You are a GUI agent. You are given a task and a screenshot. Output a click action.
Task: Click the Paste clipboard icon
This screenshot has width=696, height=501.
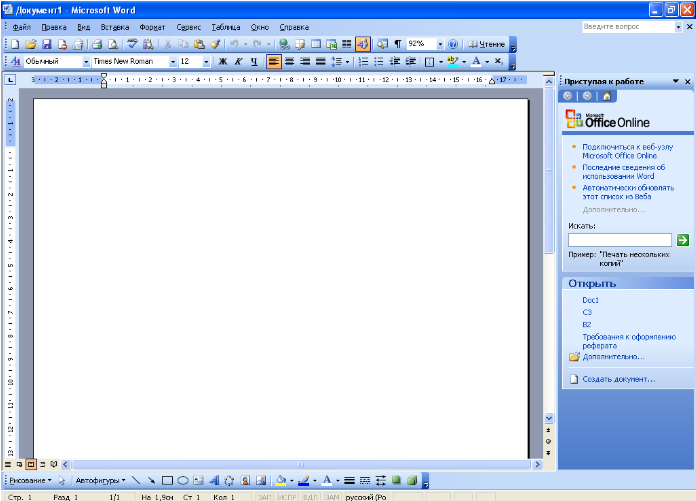(199, 44)
